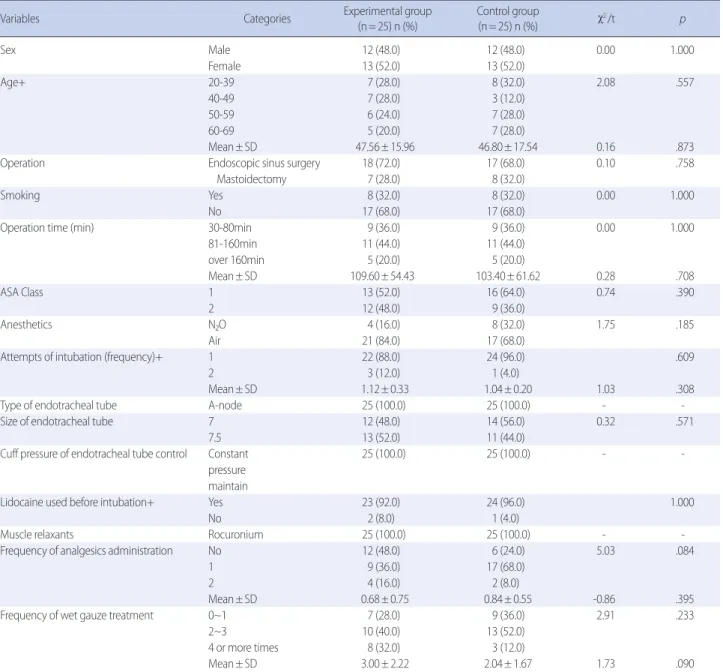Select the 'Operation' variable label
The height and width of the screenshot is (672, 723).
click(x=23, y=163)
